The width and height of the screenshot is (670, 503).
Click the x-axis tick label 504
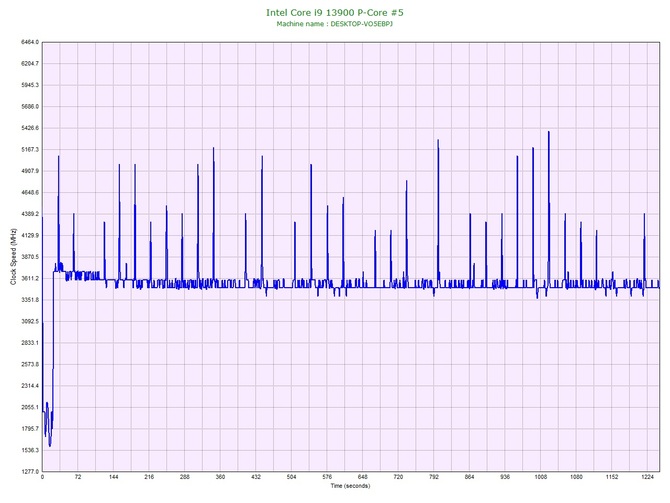coord(291,477)
